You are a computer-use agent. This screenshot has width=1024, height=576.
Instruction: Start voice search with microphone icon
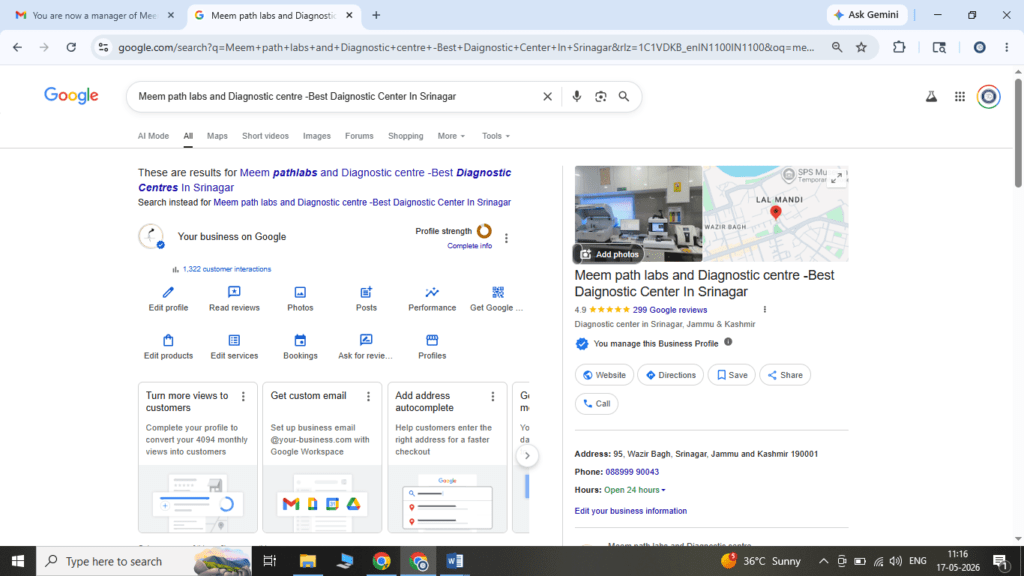tap(576, 97)
